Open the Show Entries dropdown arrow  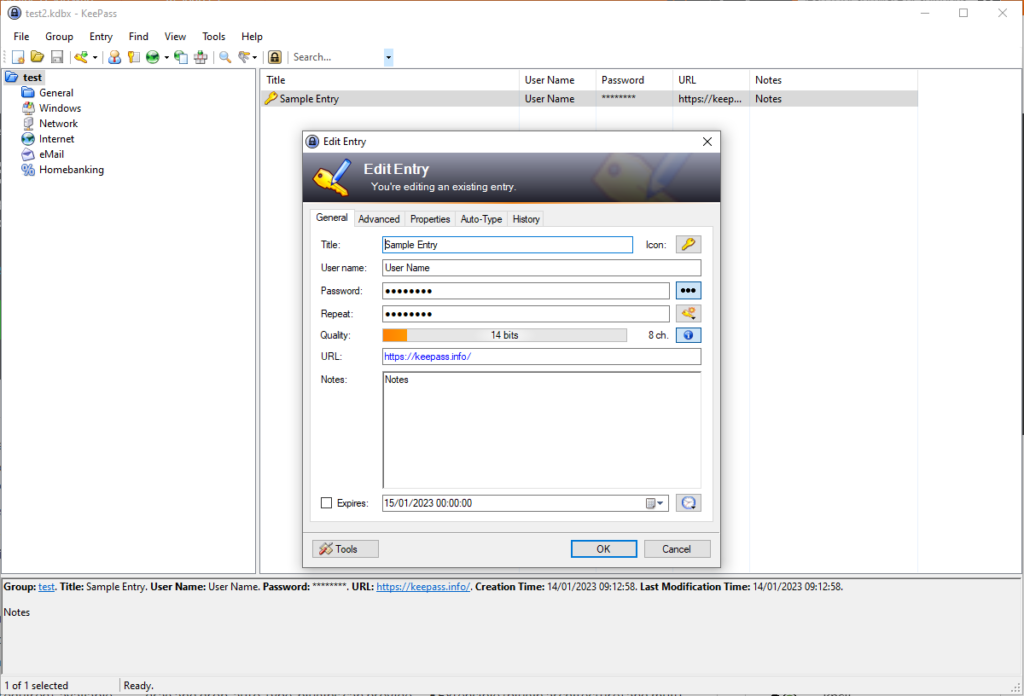(x=255, y=57)
